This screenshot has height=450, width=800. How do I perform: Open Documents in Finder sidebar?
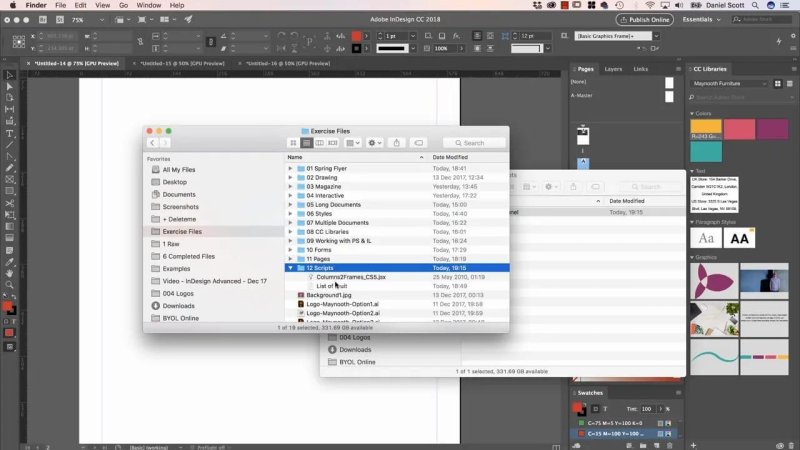179,194
